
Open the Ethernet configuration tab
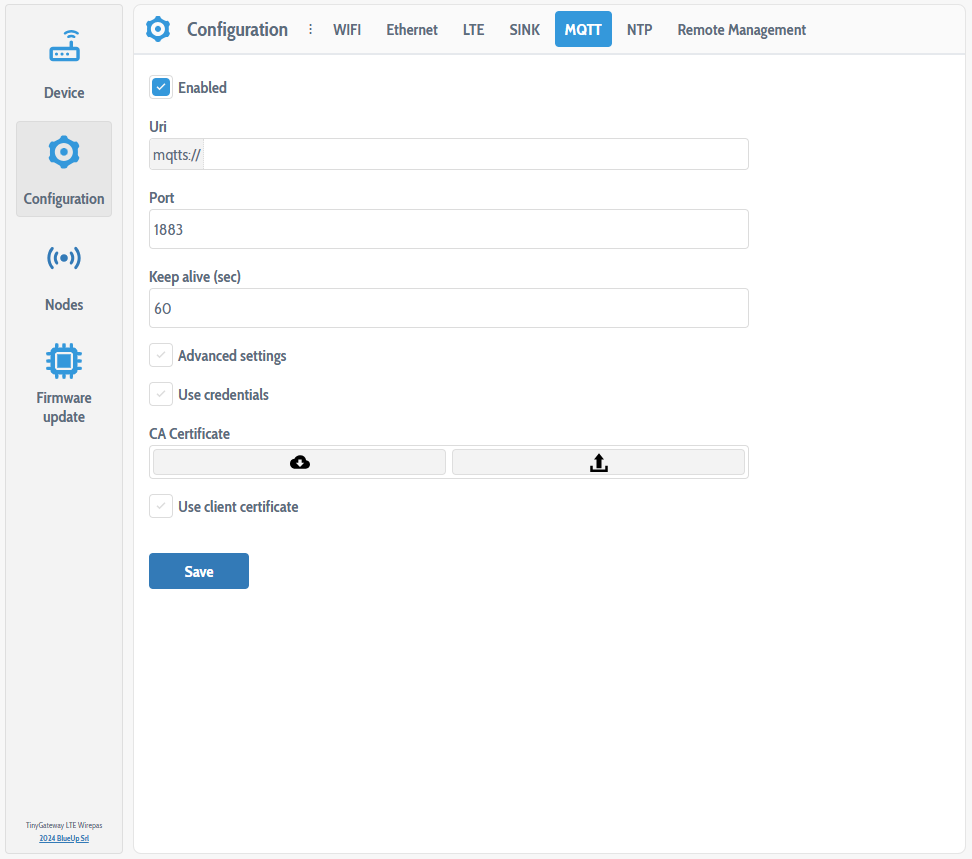pyautogui.click(x=411, y=29)
